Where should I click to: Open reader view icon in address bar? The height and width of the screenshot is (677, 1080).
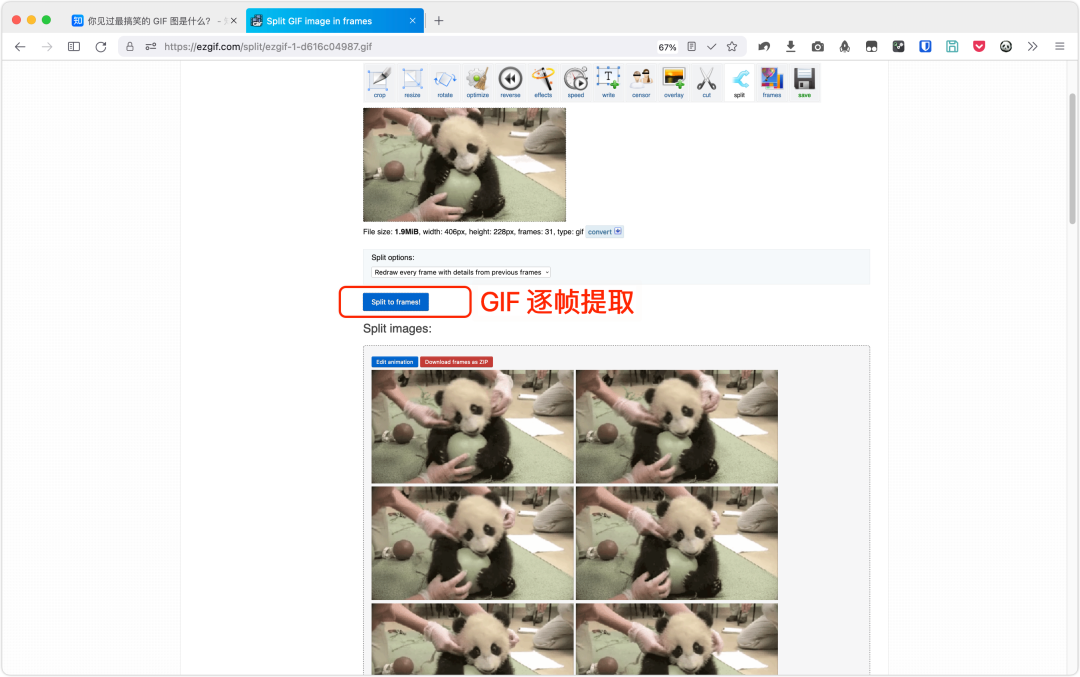click(692, 47)
